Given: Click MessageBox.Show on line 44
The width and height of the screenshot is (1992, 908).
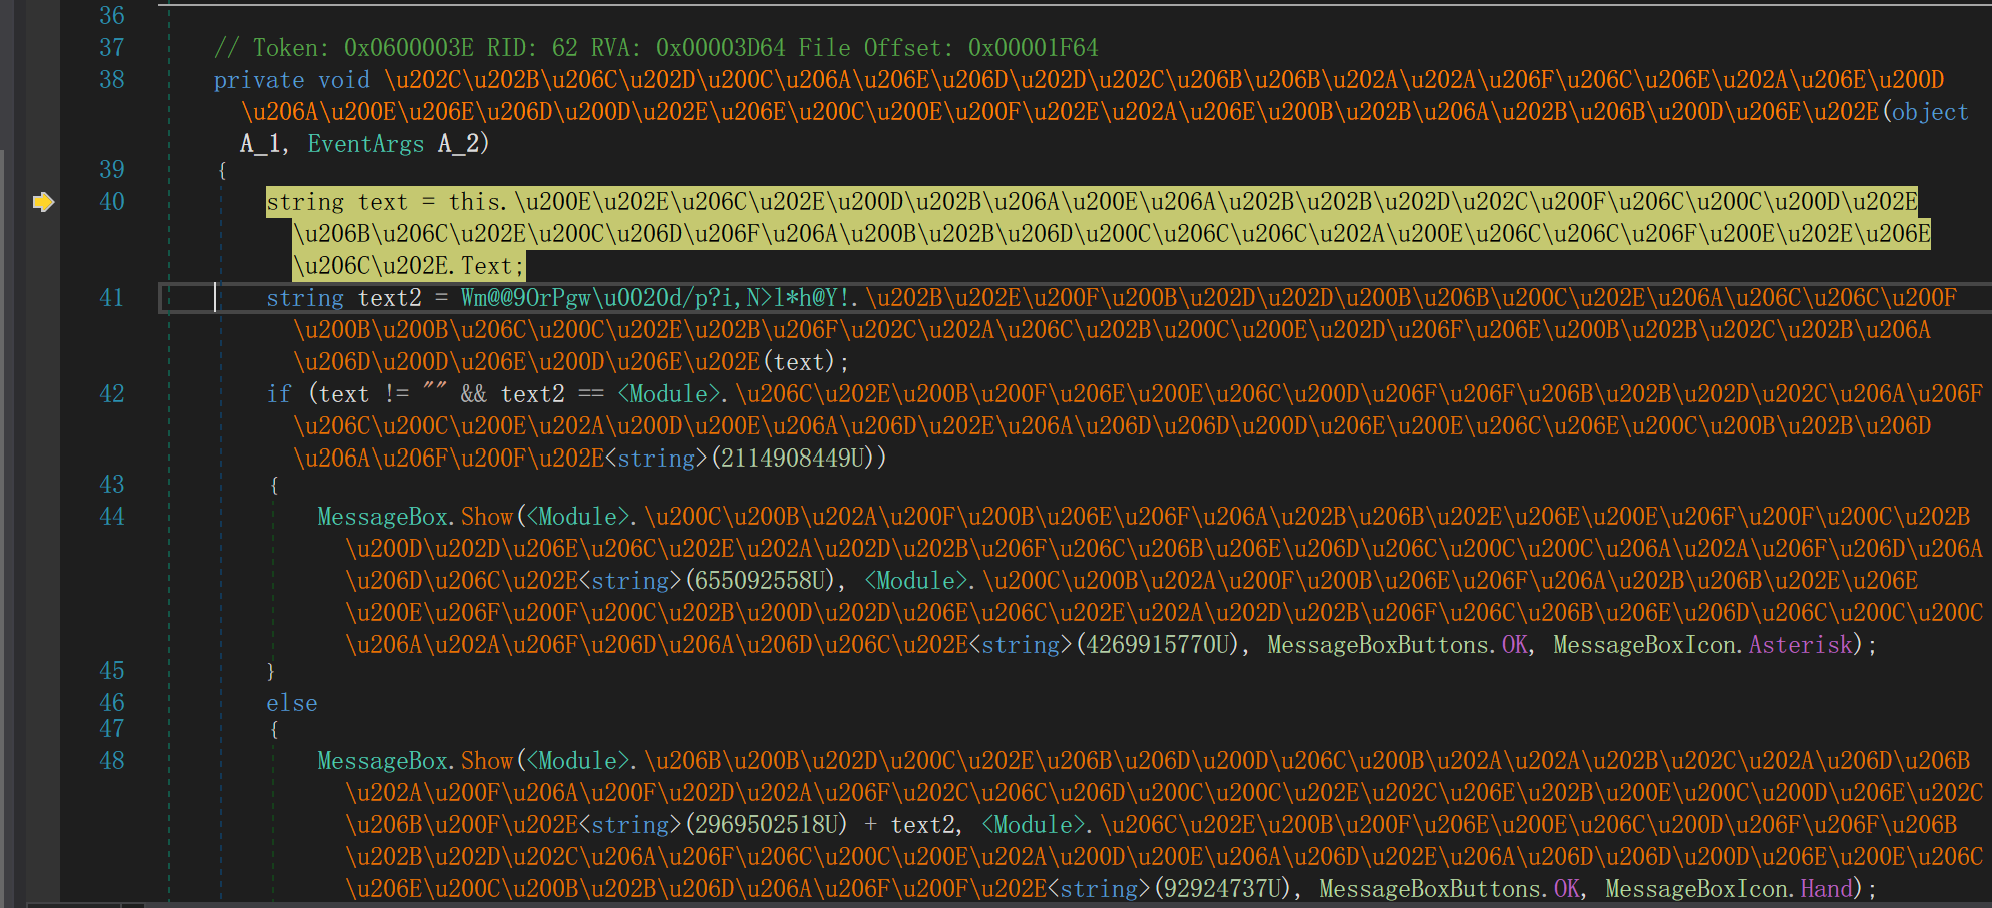Looking at the screenshot, I should pos(415,517).
